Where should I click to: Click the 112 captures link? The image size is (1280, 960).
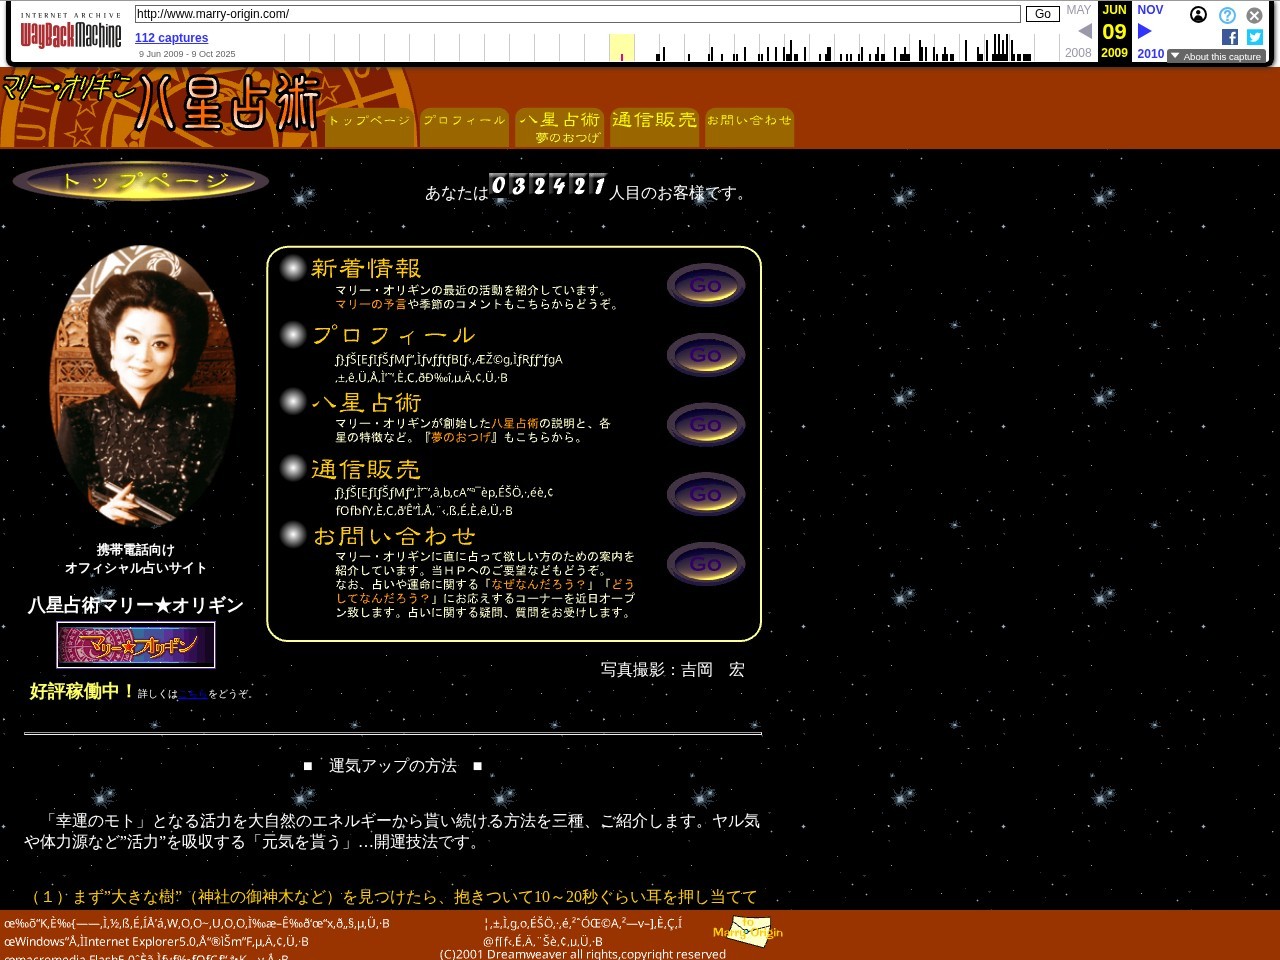[x=171, y=38]
